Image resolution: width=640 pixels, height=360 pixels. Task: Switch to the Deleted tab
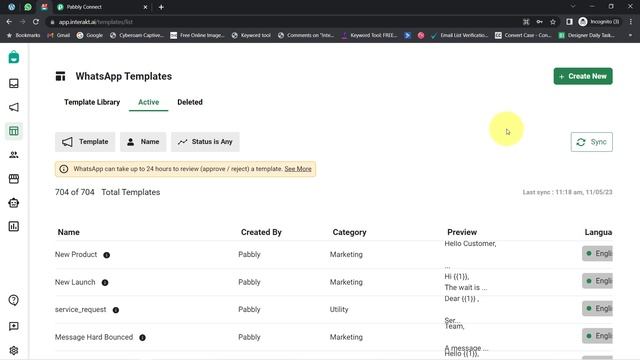(190, 102)
